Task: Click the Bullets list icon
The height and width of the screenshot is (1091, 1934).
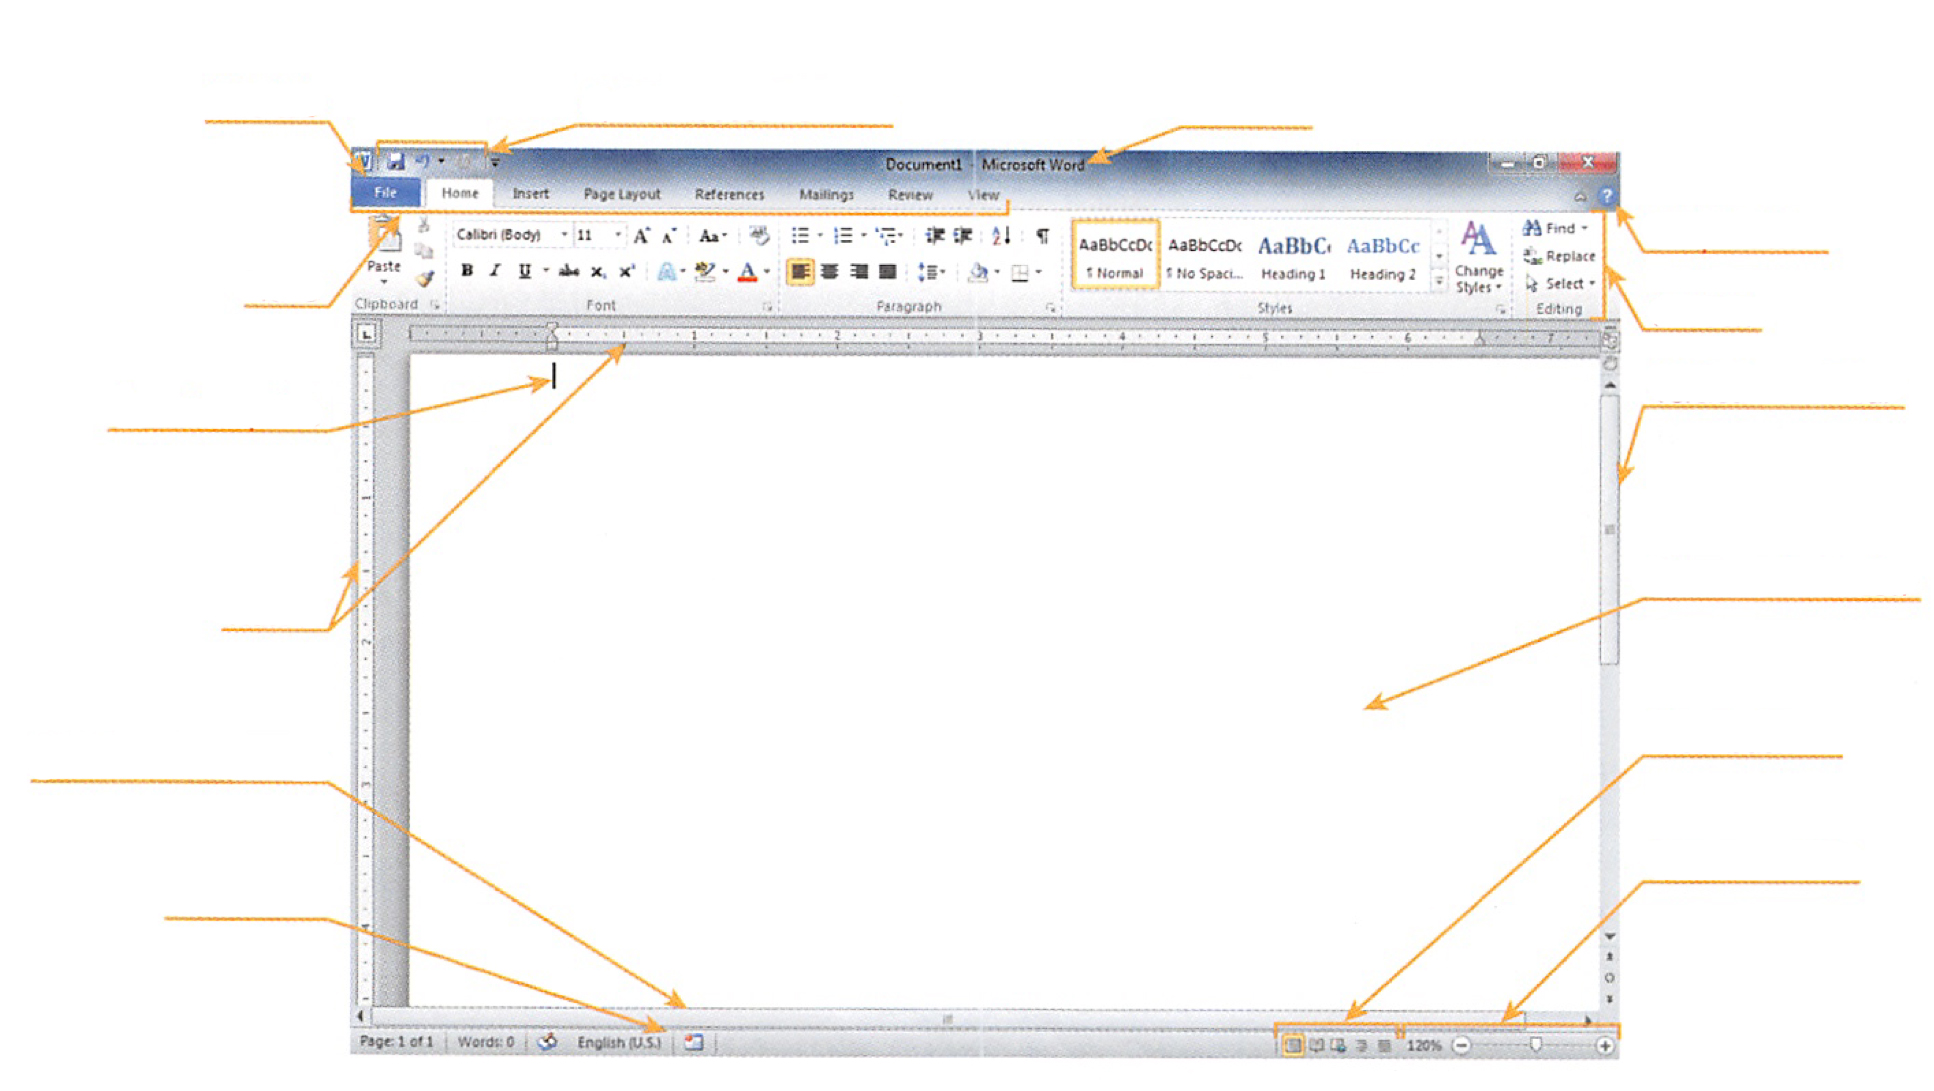Action: 801,236
